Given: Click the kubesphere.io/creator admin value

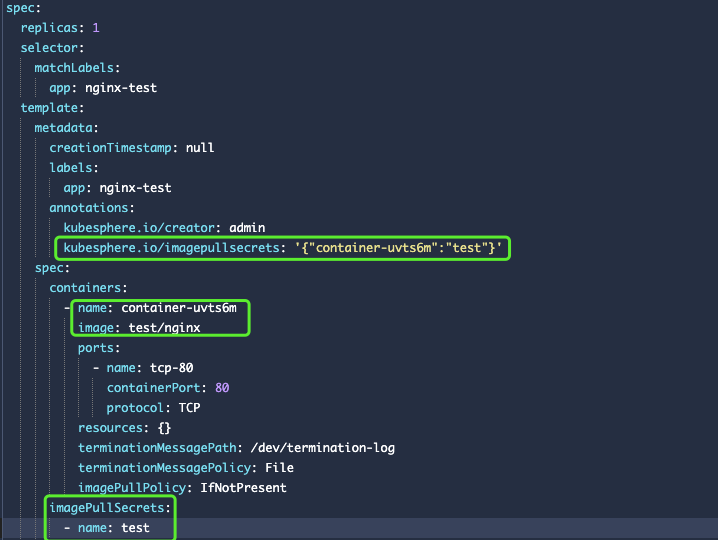Looking at the screenshot, I should (x=244, y=228).
